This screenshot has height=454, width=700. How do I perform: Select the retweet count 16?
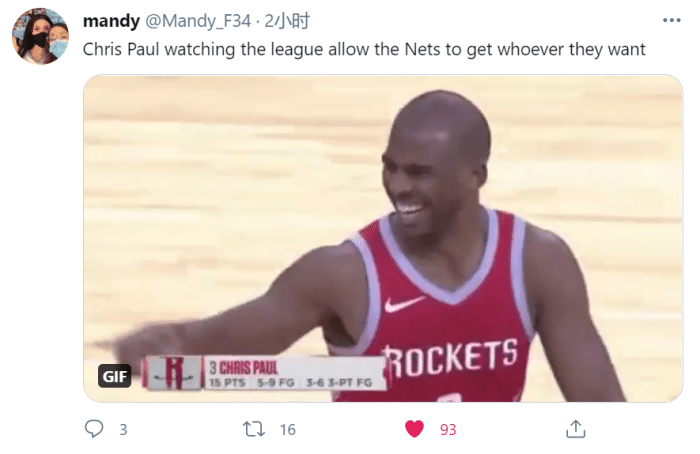point(288,429)
